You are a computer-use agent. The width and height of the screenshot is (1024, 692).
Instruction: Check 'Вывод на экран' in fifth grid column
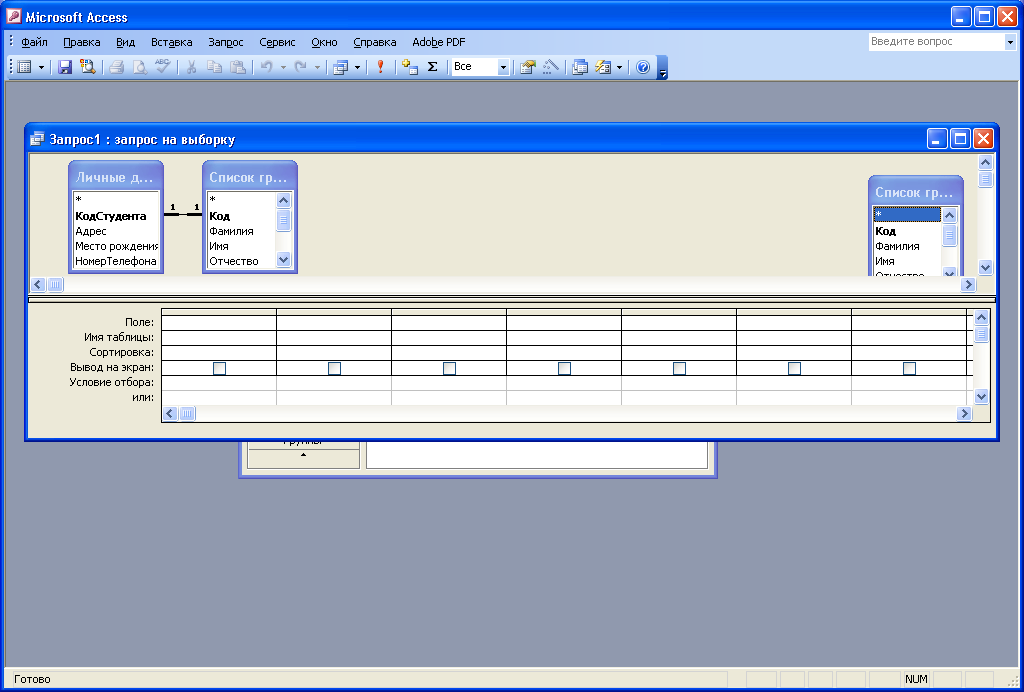[679, 368]
